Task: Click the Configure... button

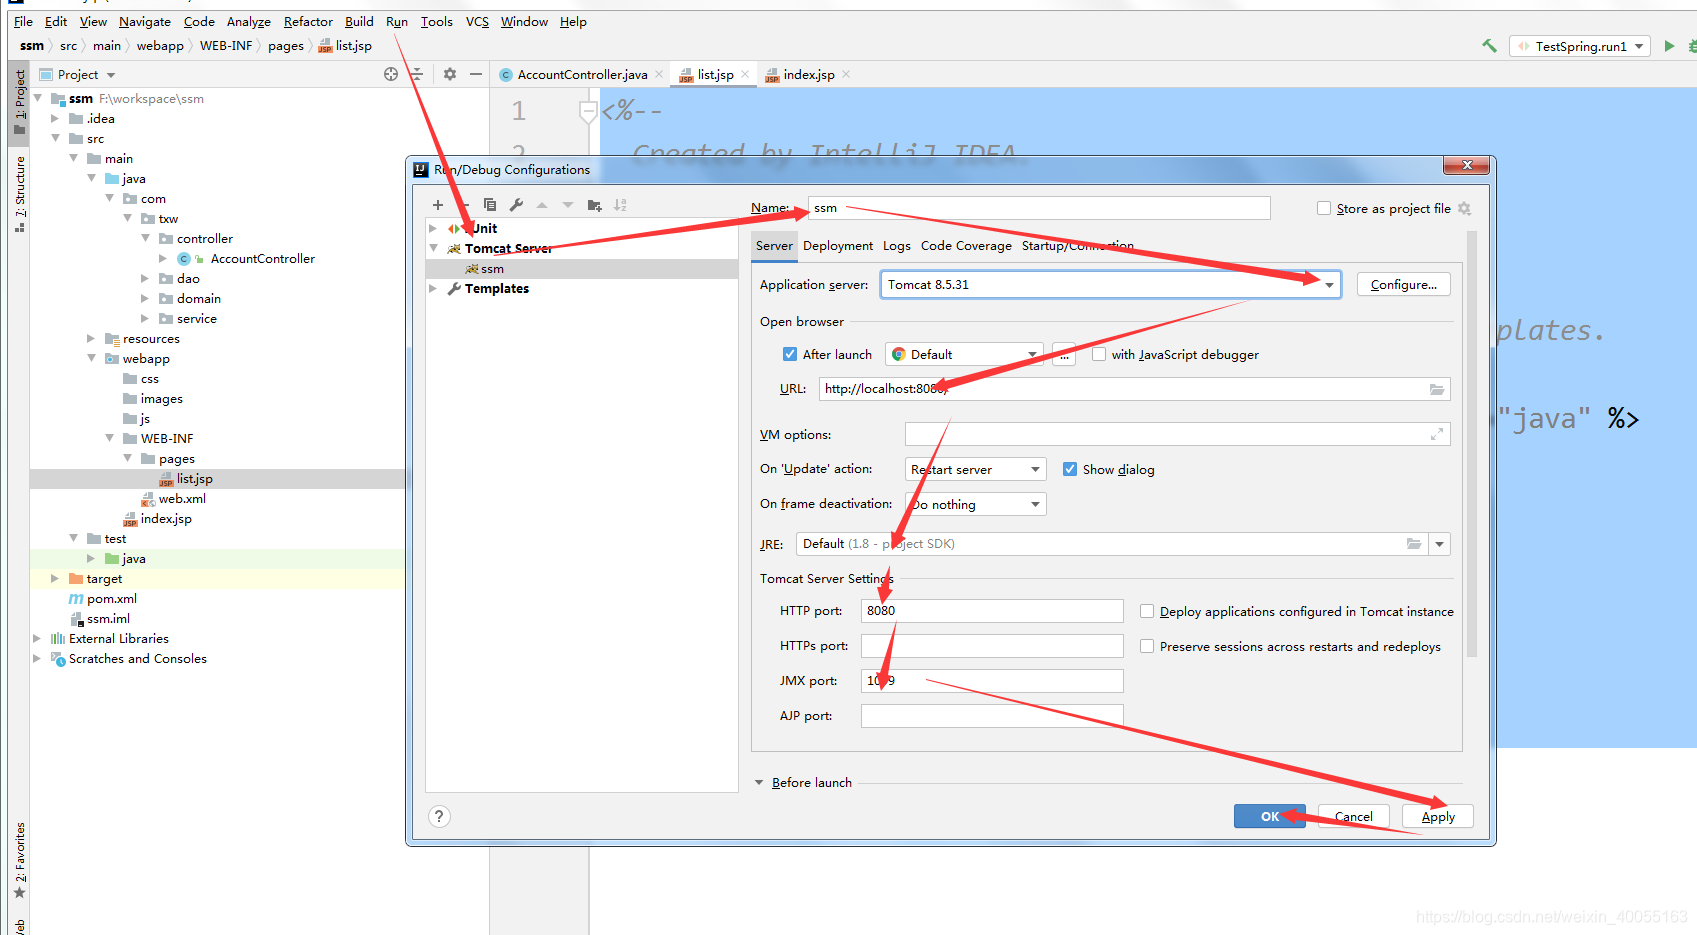Action: point(1403,285)
